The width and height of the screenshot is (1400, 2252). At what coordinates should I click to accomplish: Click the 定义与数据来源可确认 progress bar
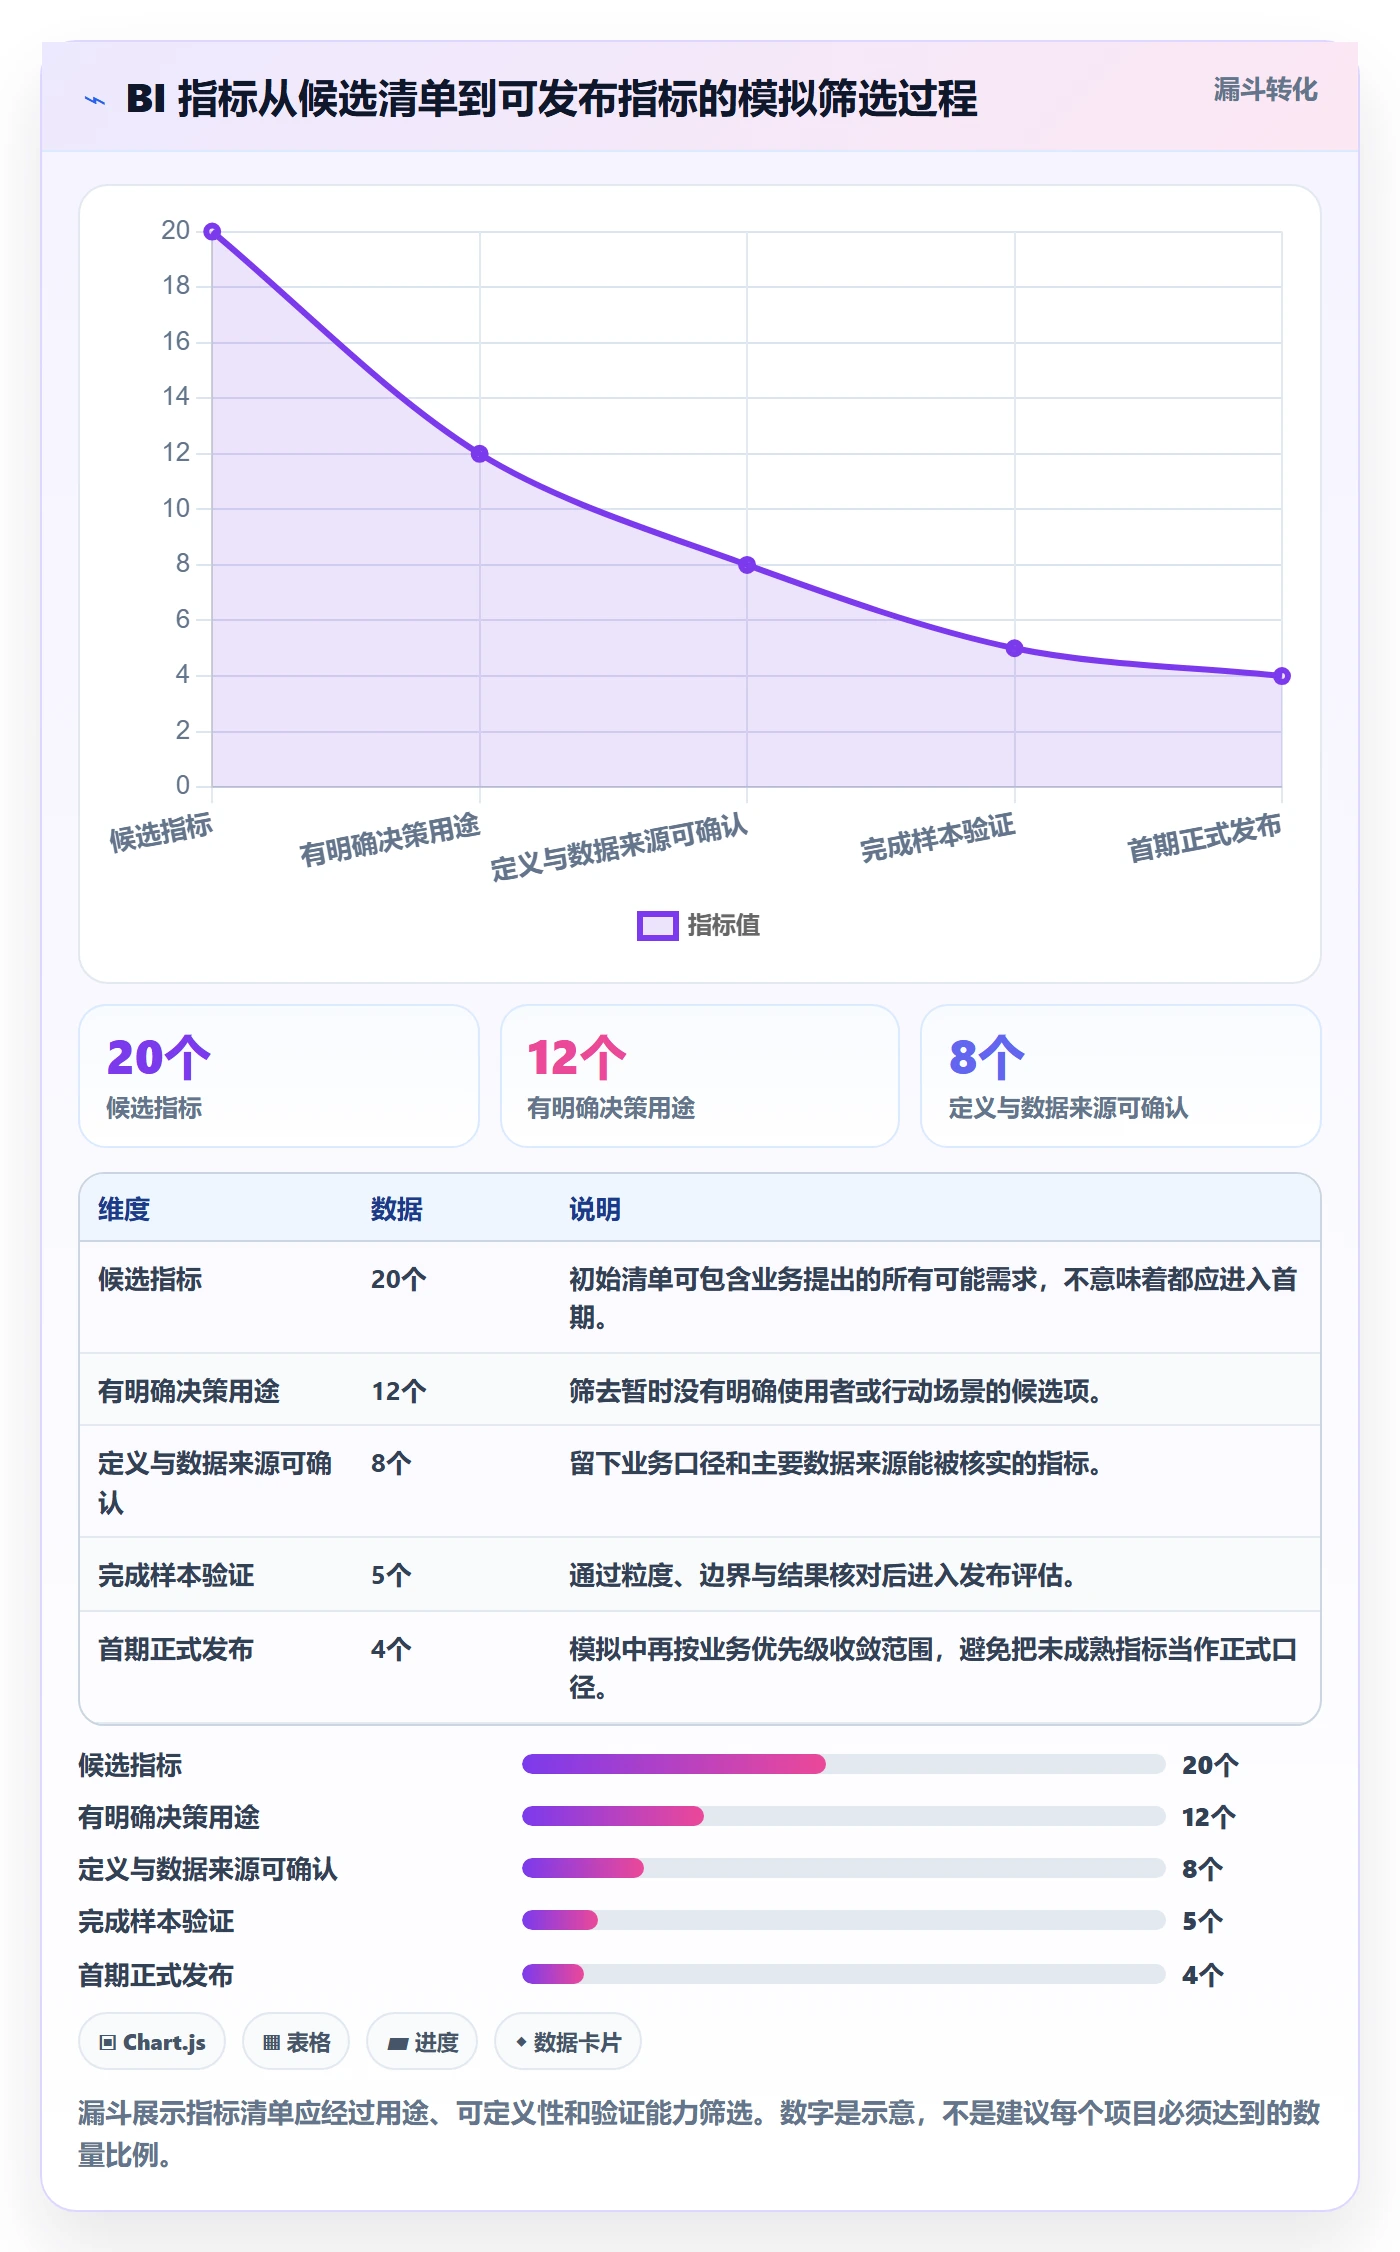coord(843,1868)
